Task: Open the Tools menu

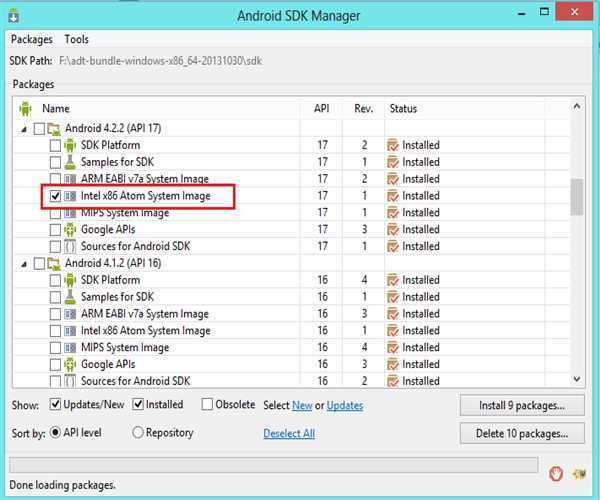Action: (x=77, y=39)
